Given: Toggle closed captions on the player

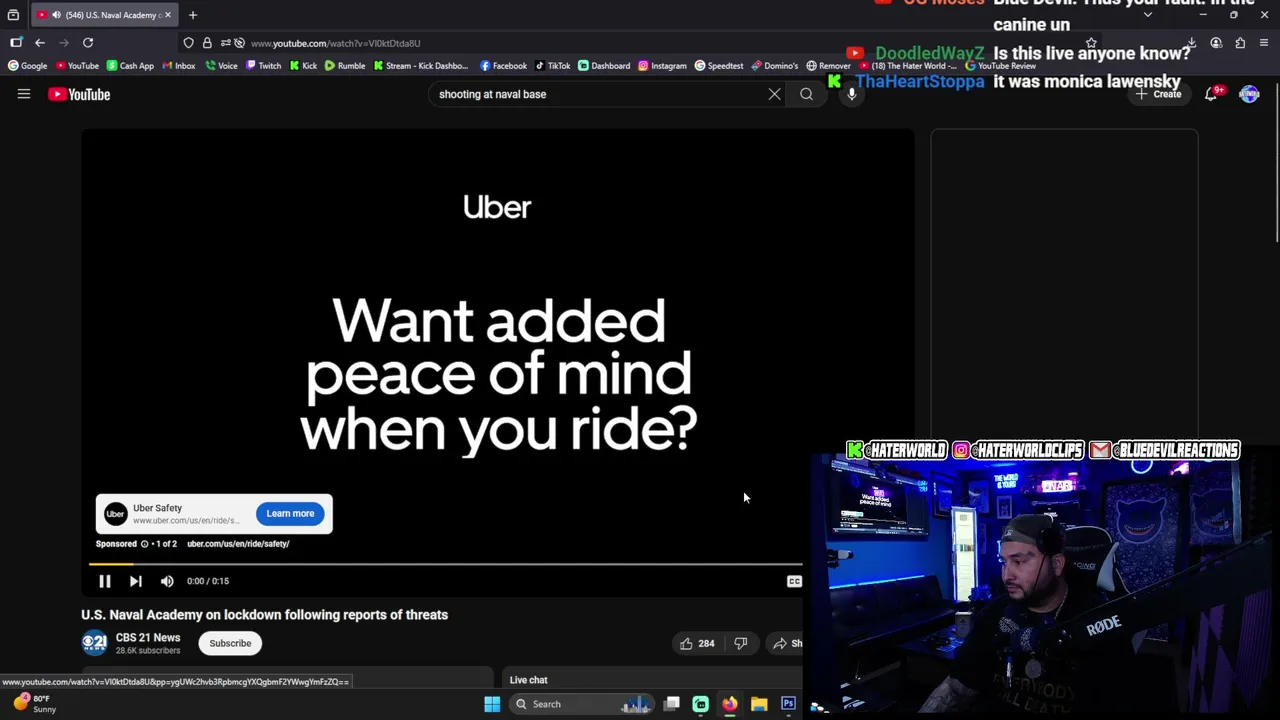Looking at the screenshot, I should coord(794,581).
